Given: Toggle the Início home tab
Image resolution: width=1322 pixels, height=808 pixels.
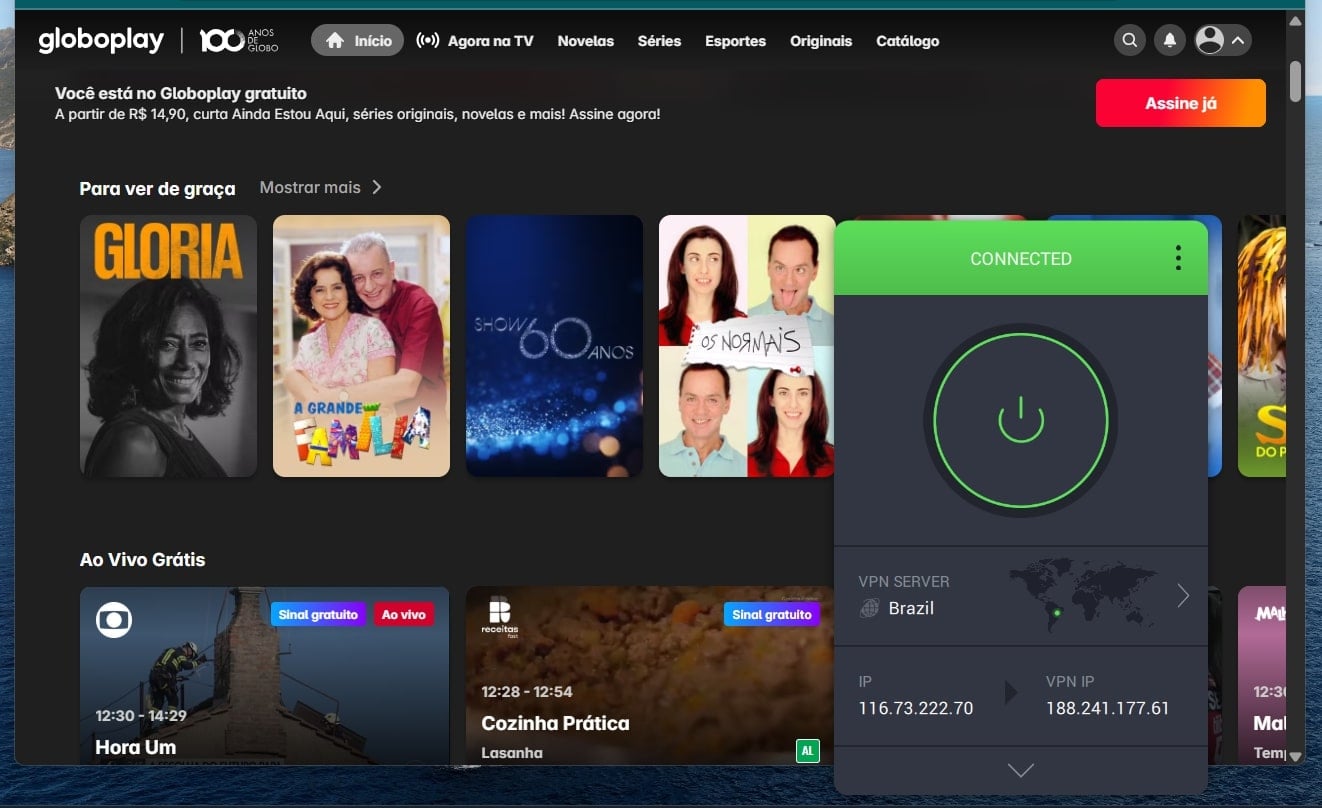Looking at the screenshot, I should (356, 40).
